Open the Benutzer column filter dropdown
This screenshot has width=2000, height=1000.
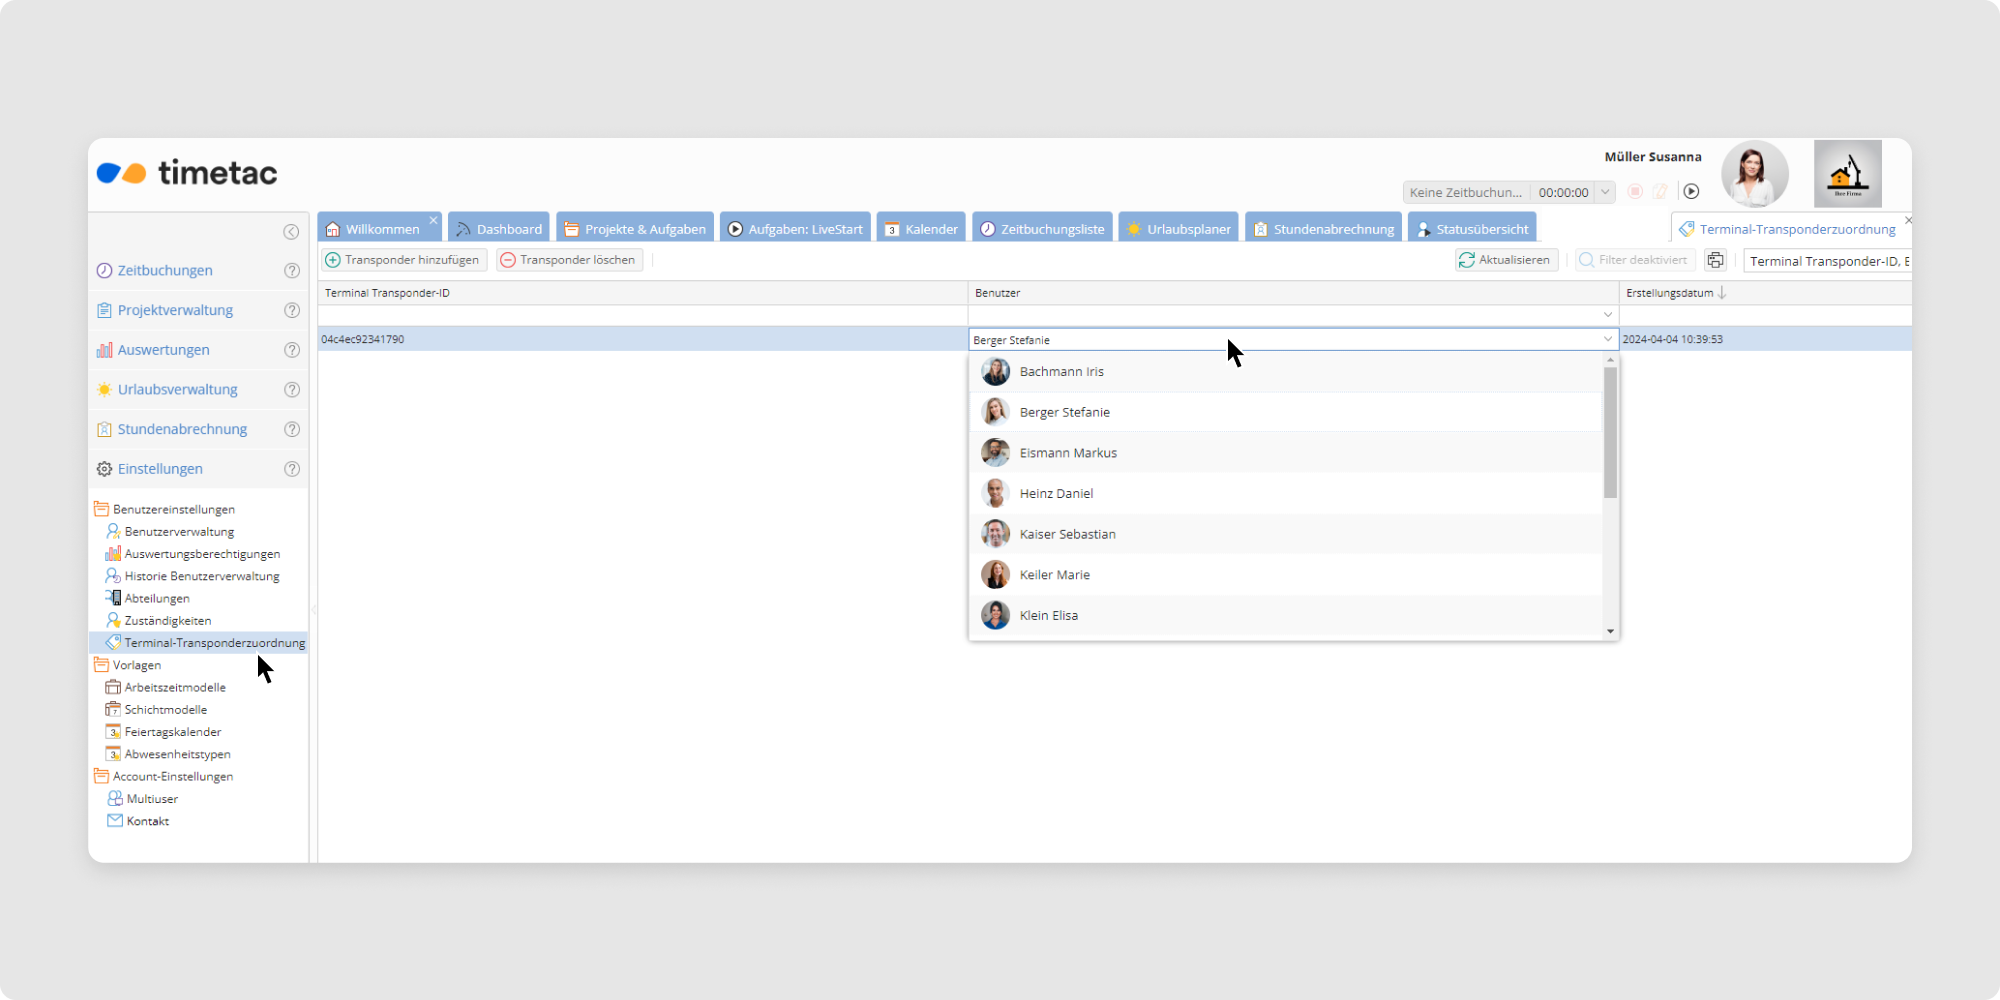tap(1608, 315)
